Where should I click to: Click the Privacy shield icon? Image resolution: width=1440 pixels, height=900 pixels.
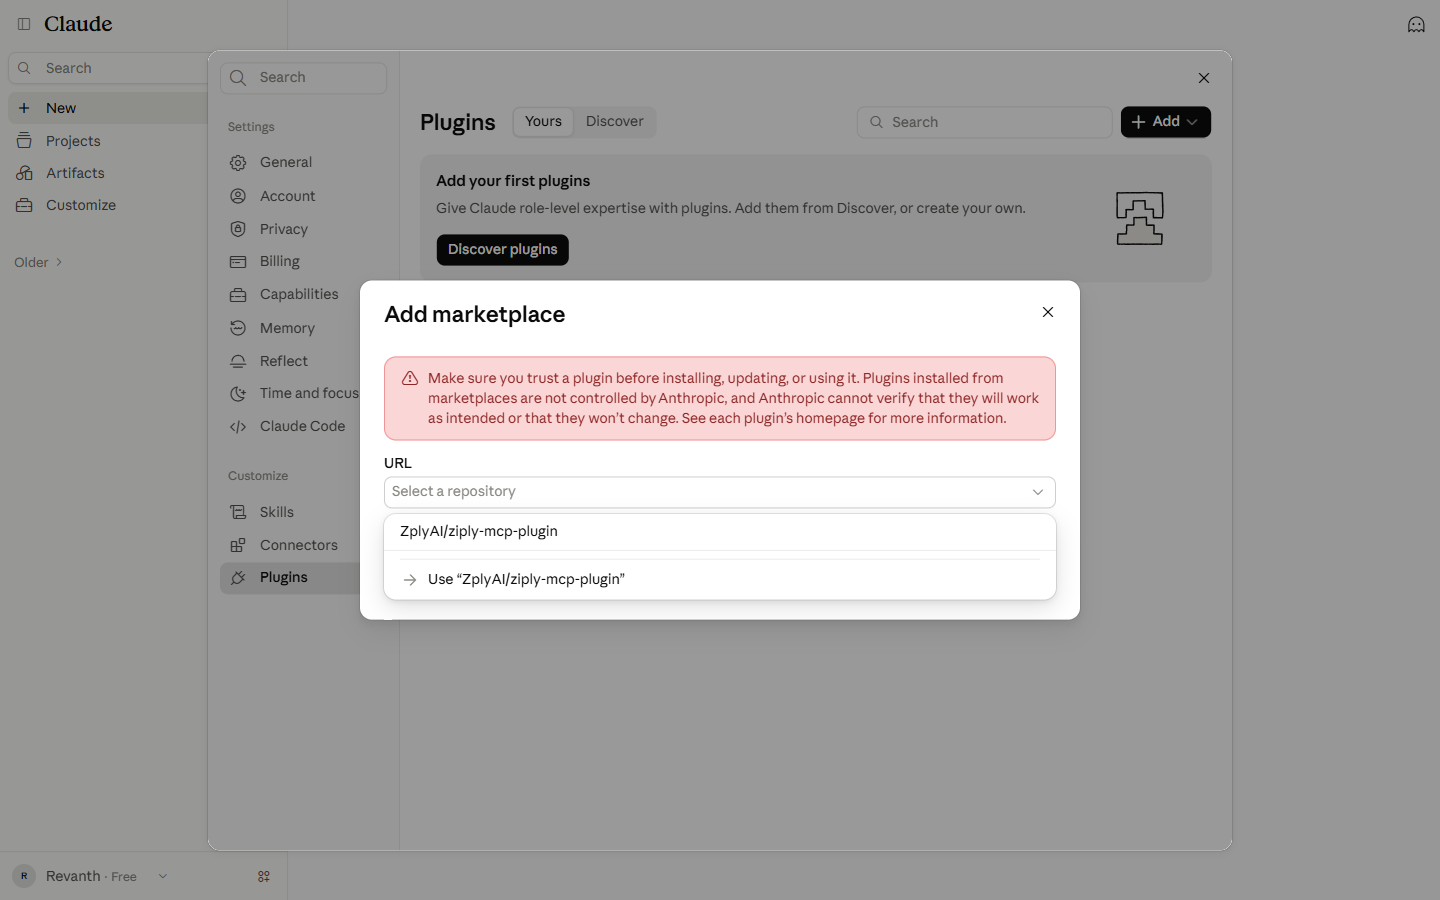pos(238,229)
